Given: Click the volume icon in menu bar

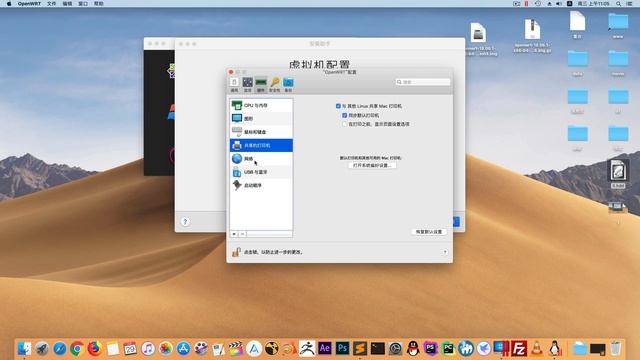Looking at the screenshot, I should pyautogui.click(x=559, y=4).
